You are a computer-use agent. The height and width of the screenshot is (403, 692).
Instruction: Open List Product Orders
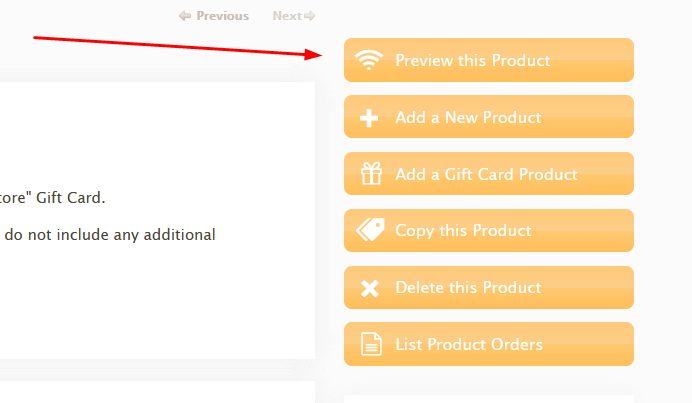[x=489, y=344]
